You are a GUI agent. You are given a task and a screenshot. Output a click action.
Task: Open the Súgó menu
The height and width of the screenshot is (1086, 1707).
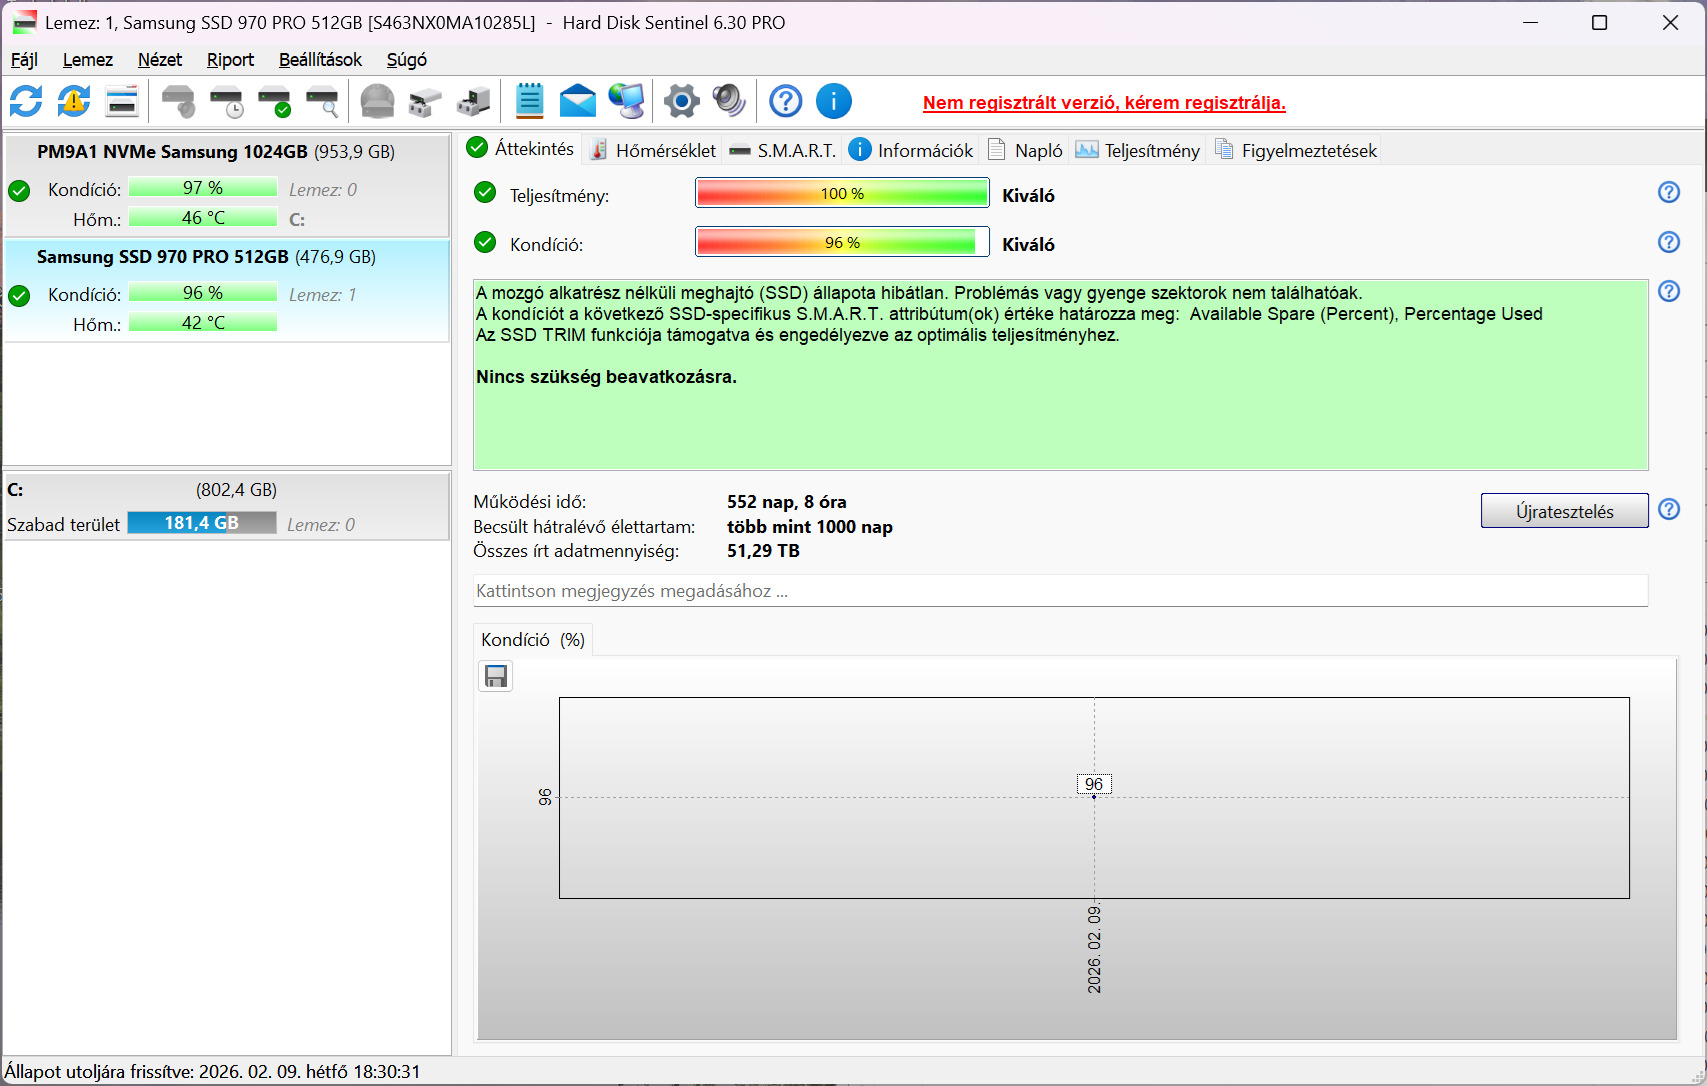(x=407, y=60)
